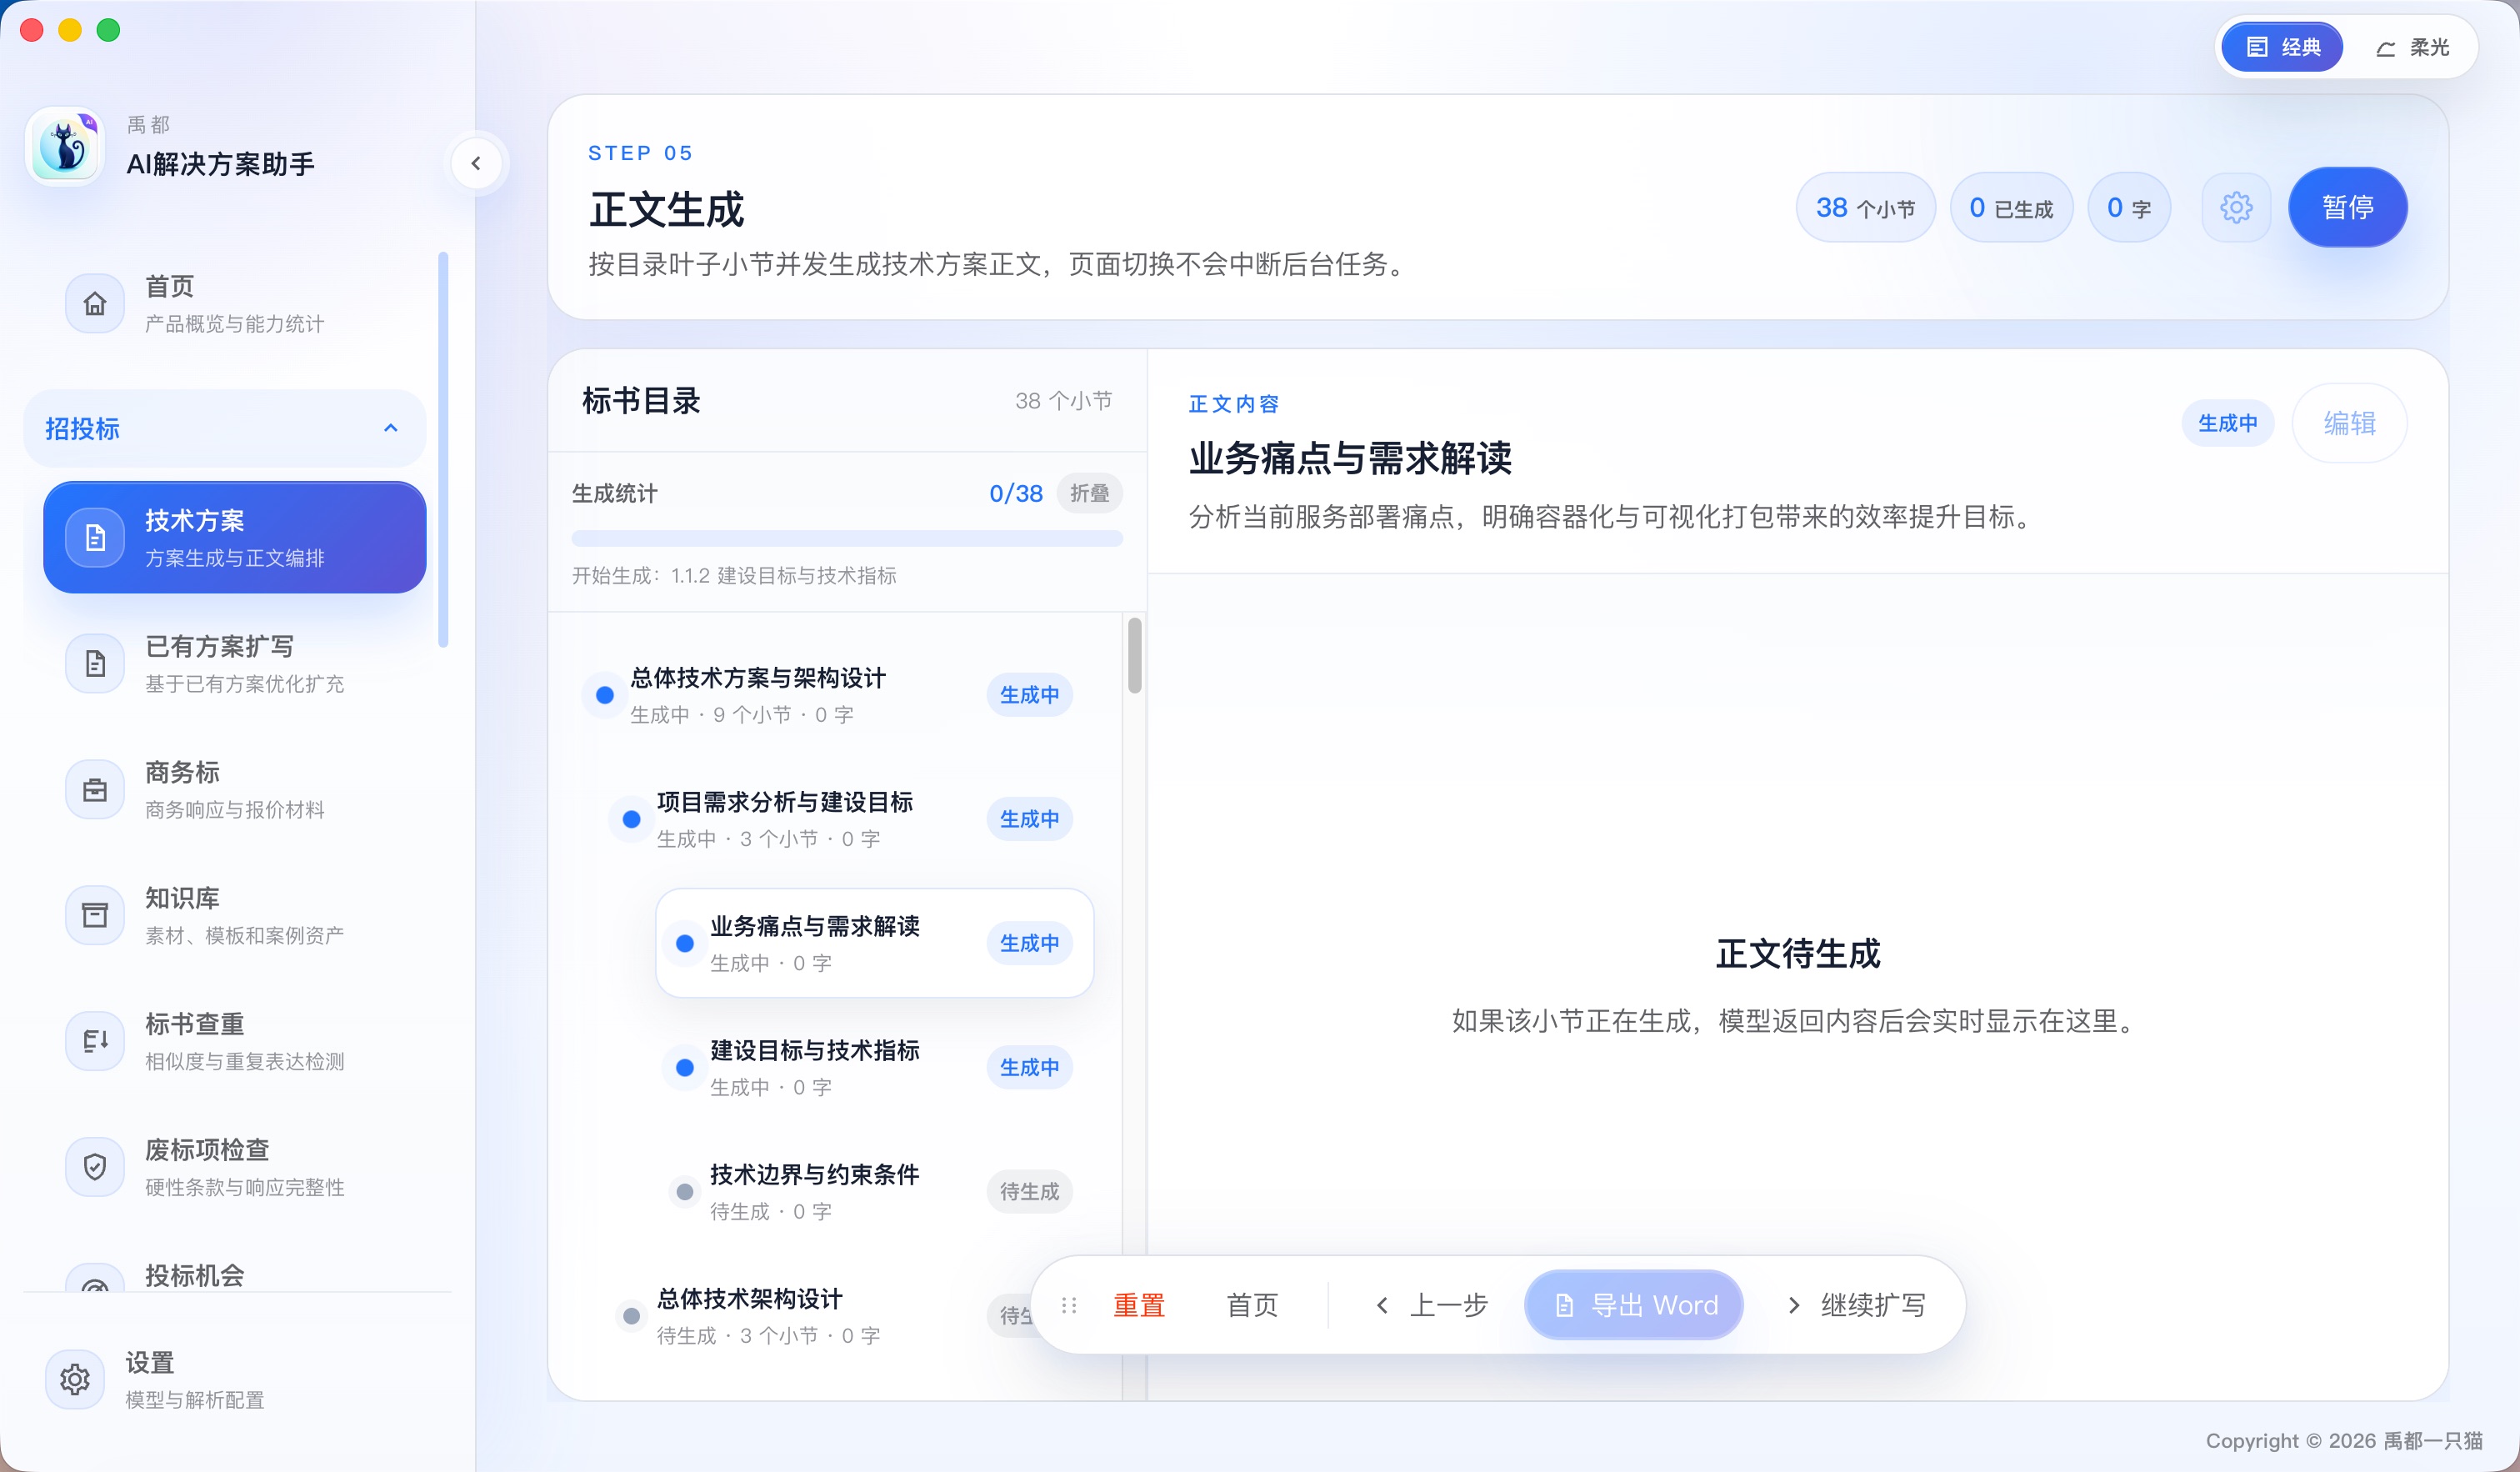Open 商务标 menu entry text
The width and height of the screenshot is (2520, 1472).
182,772
